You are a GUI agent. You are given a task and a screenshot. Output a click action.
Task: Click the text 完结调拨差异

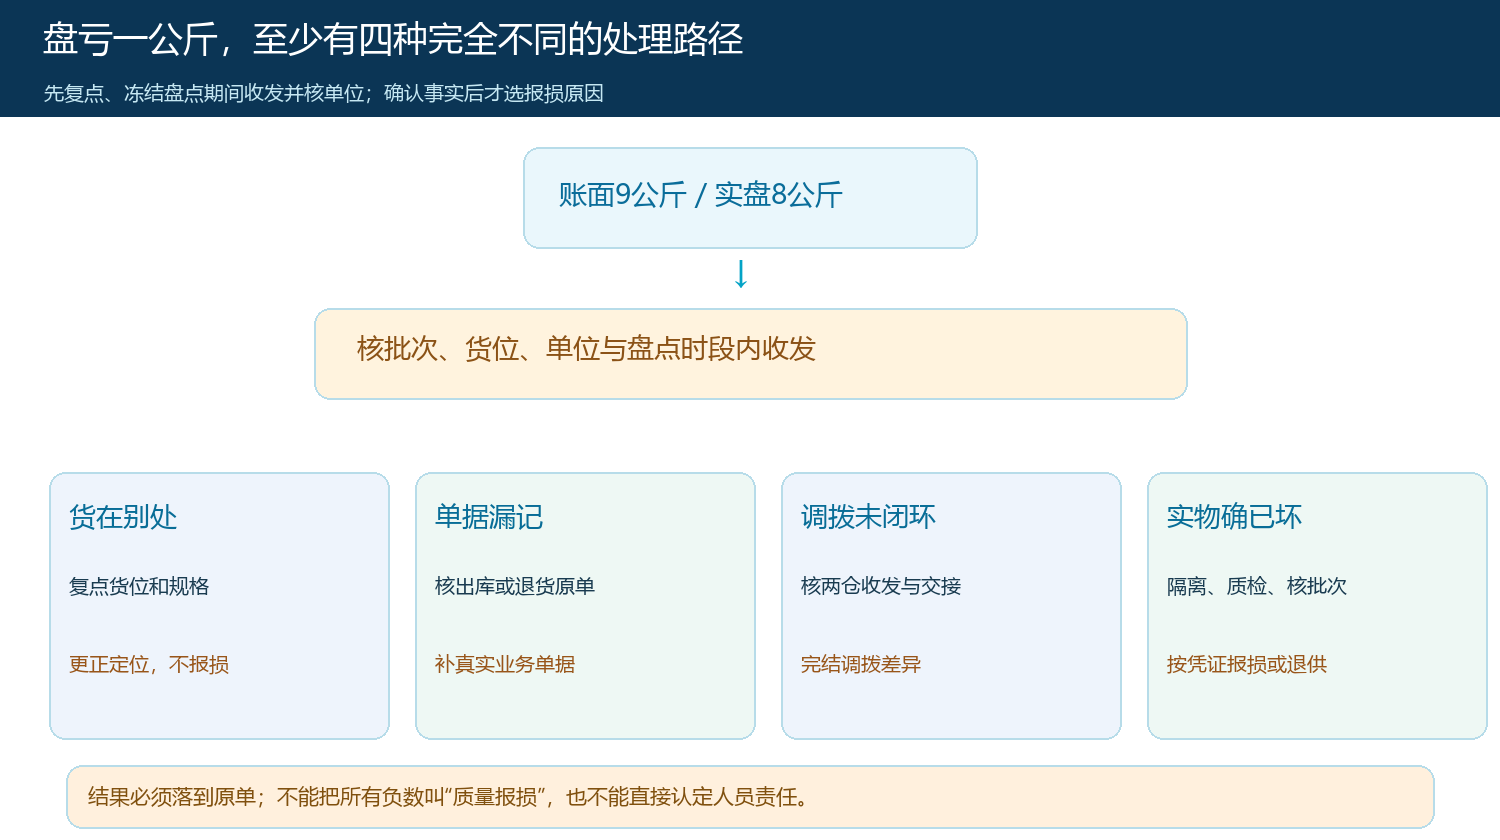pos(861,664)
